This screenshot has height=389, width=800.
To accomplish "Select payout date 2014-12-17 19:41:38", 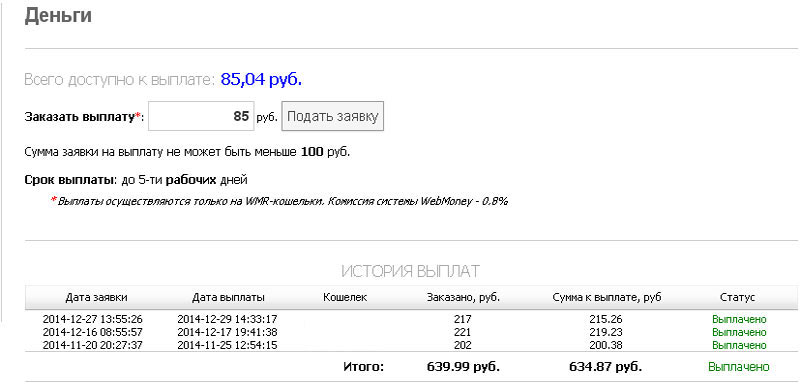I will 227,332.
